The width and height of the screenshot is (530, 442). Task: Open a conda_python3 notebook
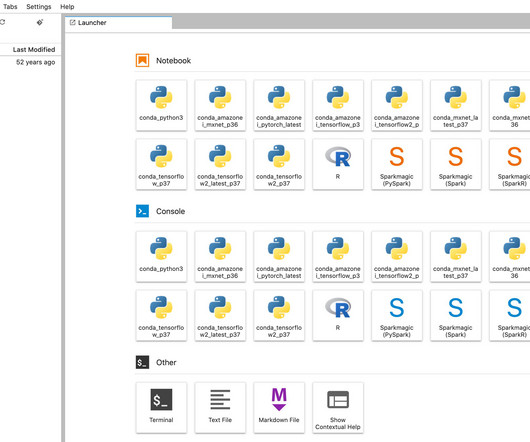(x=161, y=105)
